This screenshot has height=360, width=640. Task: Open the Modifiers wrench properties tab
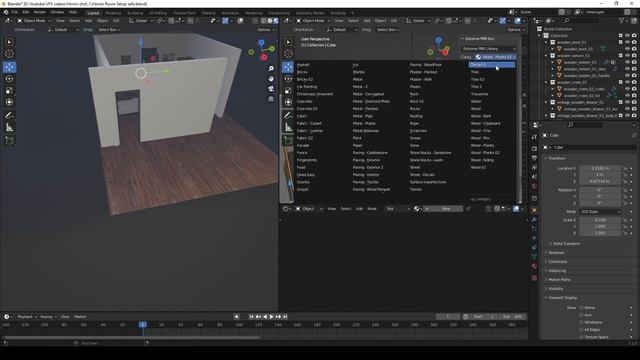(534, 220)
